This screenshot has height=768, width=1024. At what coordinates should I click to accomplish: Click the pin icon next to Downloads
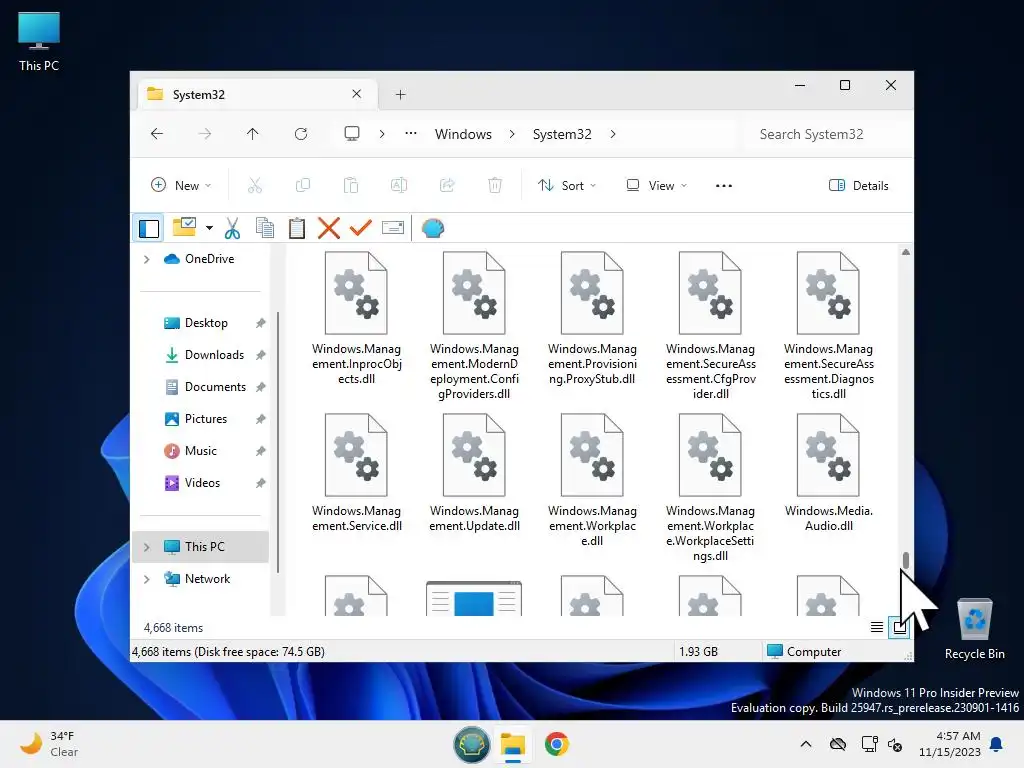[261, 355]
